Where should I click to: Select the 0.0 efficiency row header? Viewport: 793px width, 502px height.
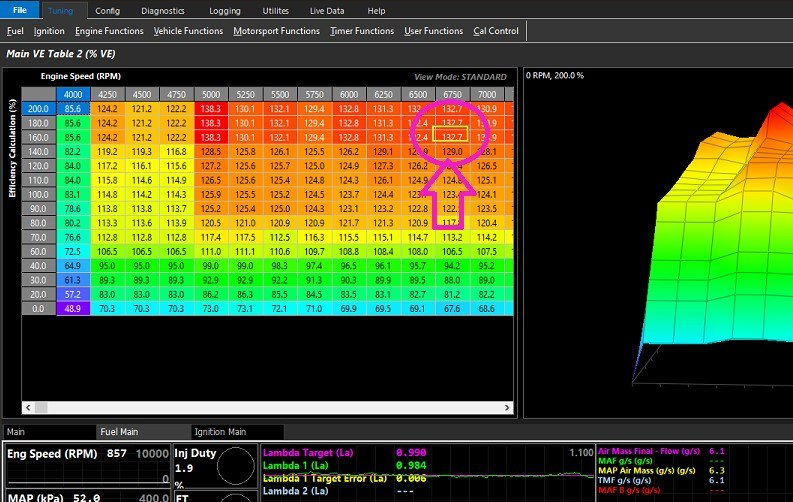coord(38,308)
